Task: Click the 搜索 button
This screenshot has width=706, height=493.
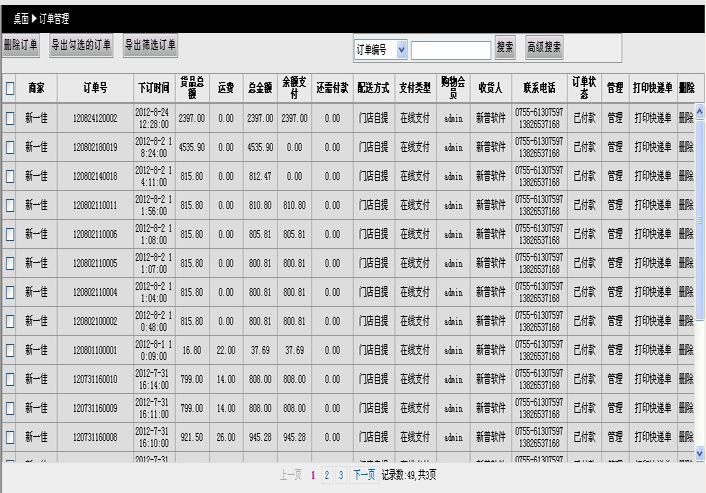Action: 505,48
